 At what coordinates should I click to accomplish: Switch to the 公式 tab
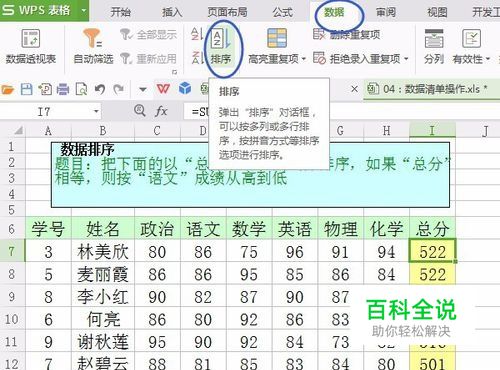click(x=282, y=12)
